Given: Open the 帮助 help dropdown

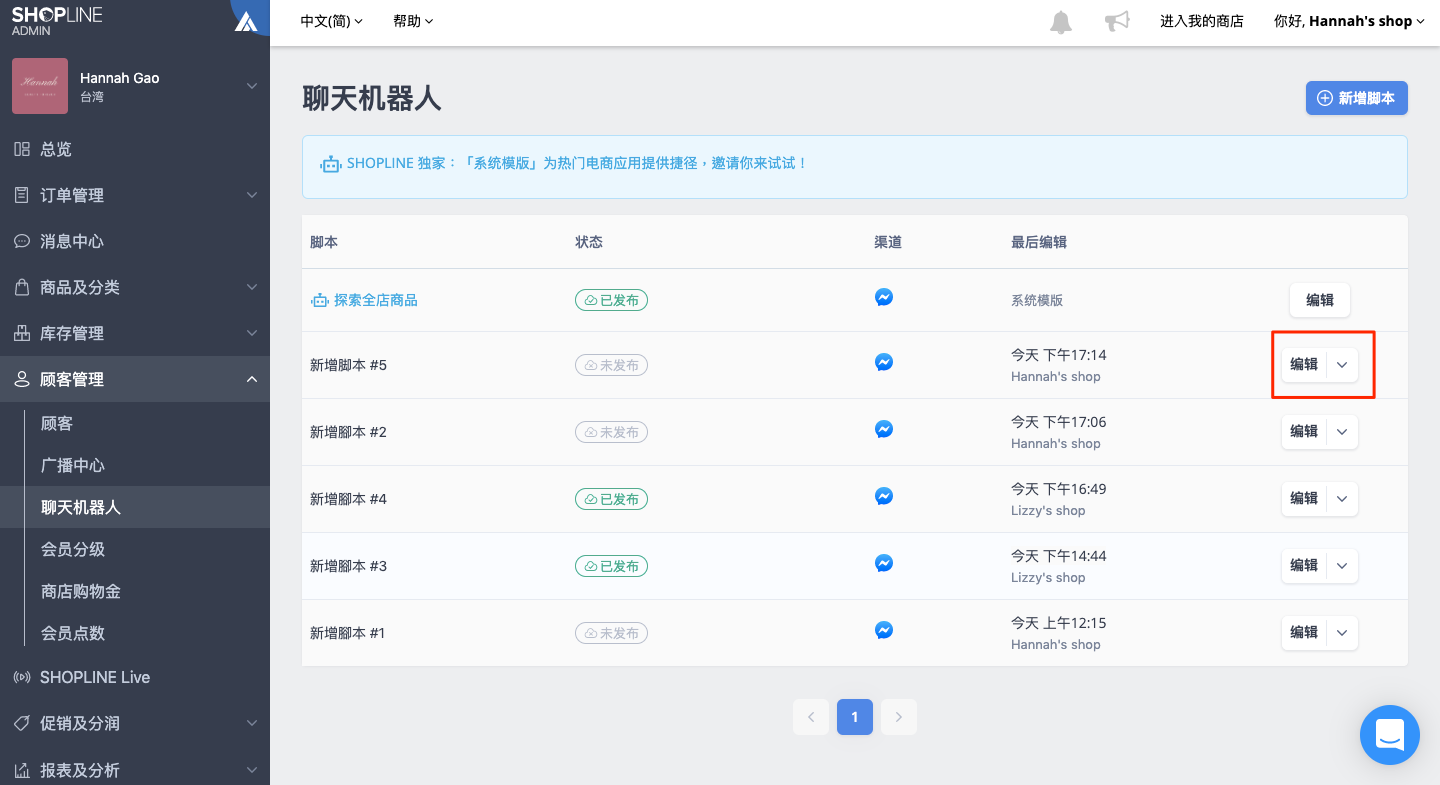Looking at the screenshot, I should 413,21.
